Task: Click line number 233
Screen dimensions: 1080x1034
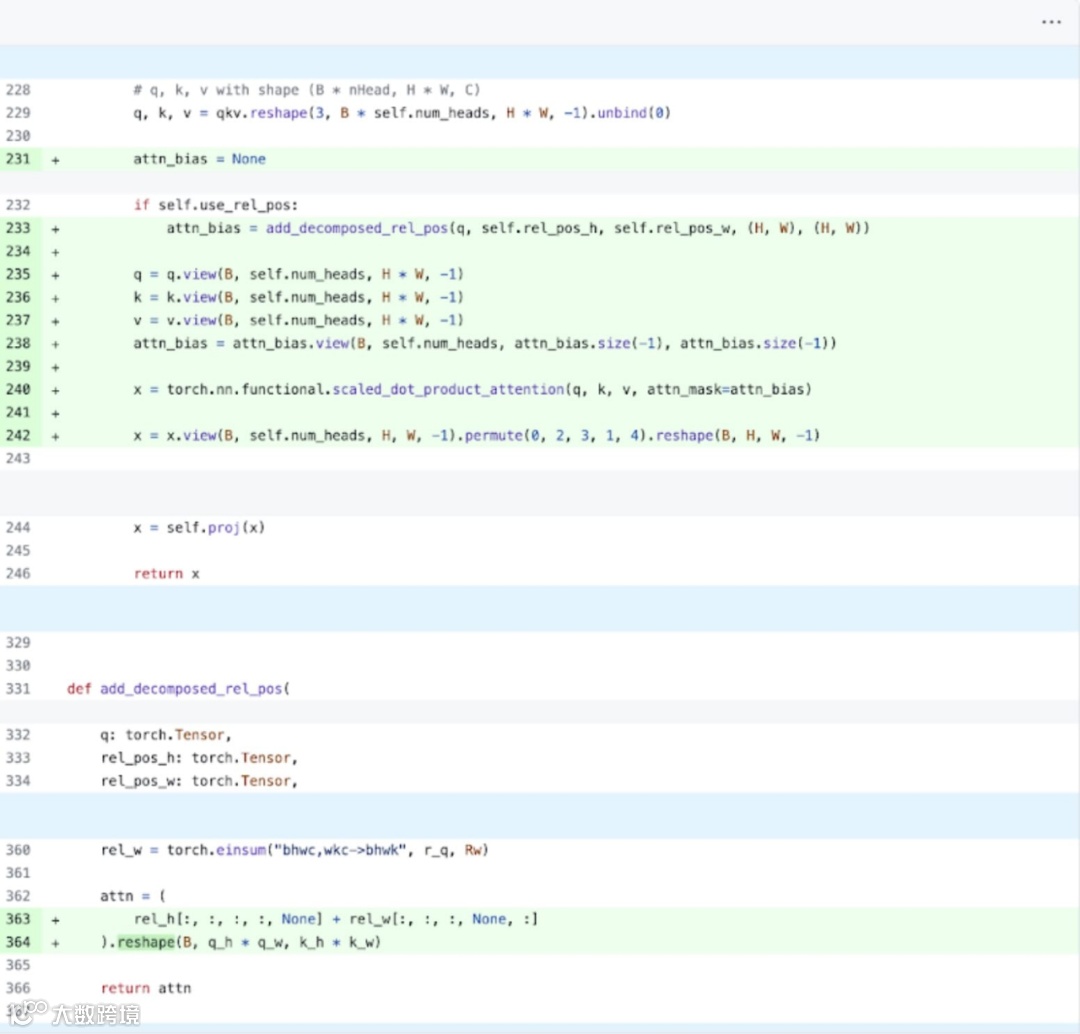Action: 18,228
